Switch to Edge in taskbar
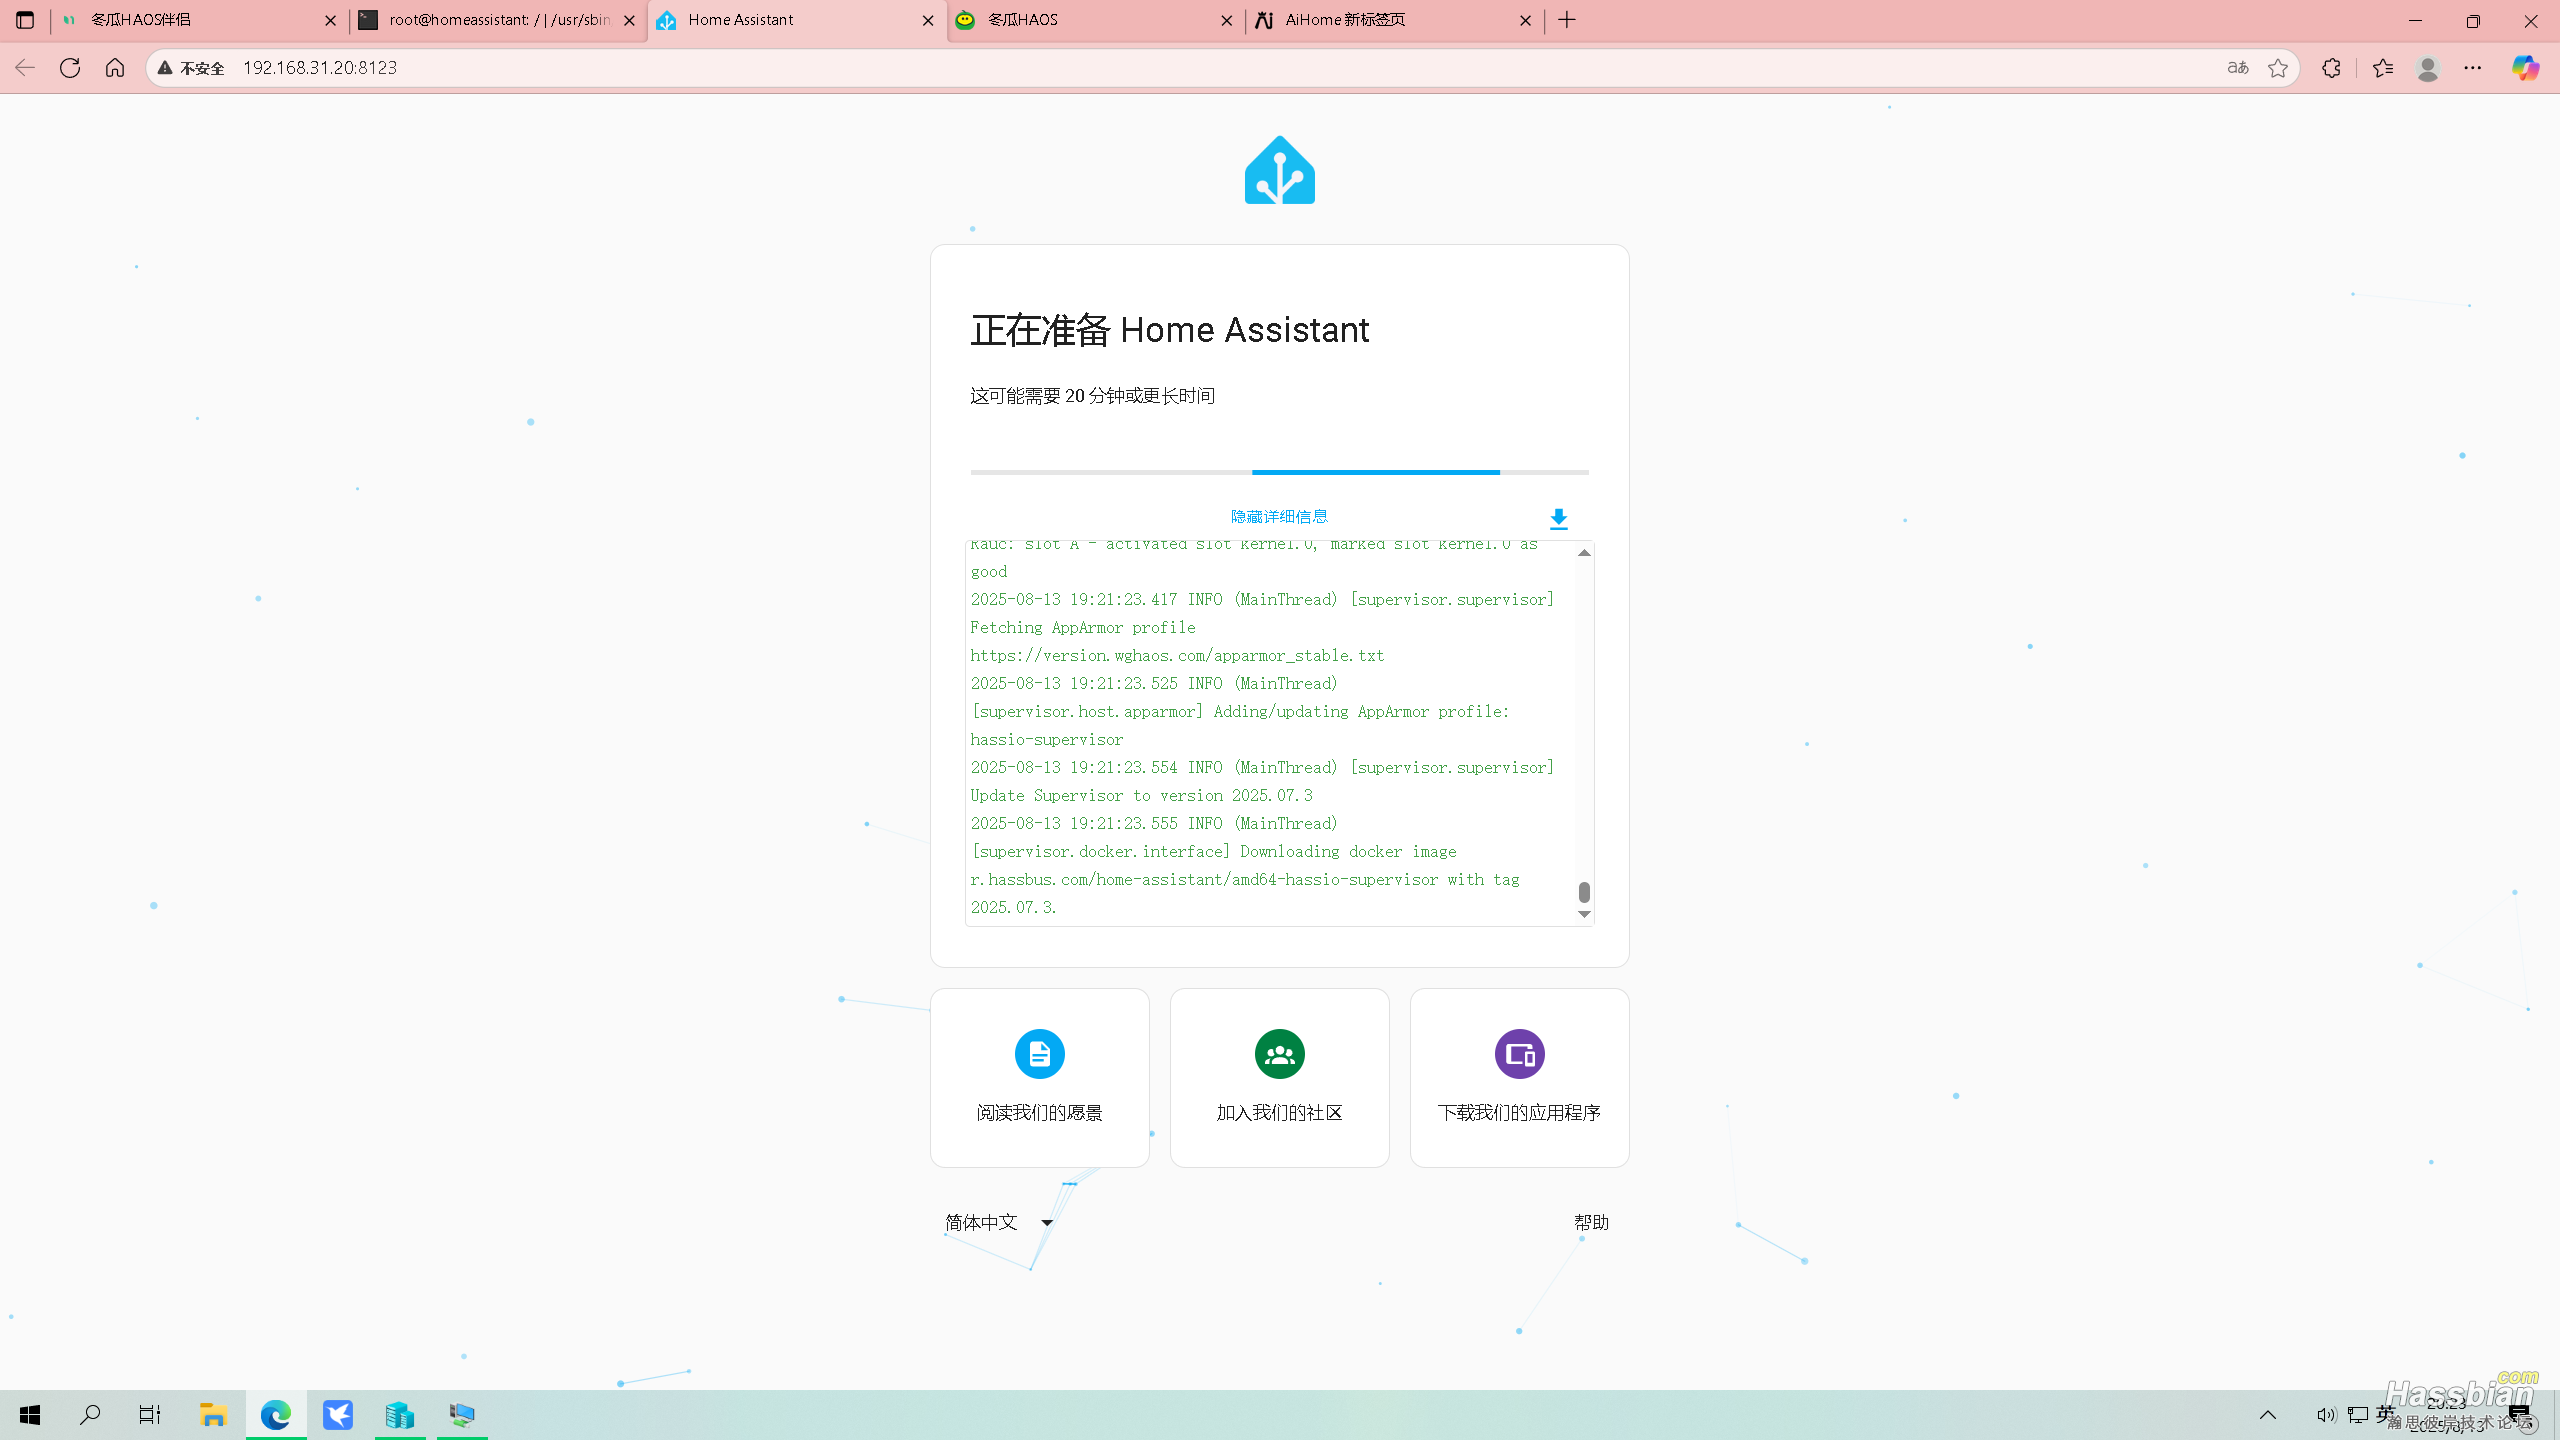This screenshot has width=2560, height=1440. click(x=276, y=1415)
